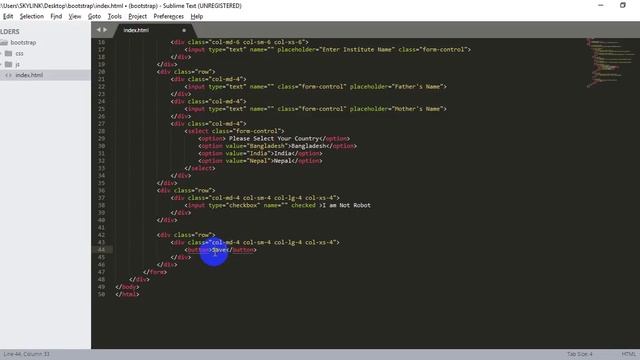This screenshot has width=640, height=360.
Task: Click the minimap code overview
Action: [x=610, y=62]
